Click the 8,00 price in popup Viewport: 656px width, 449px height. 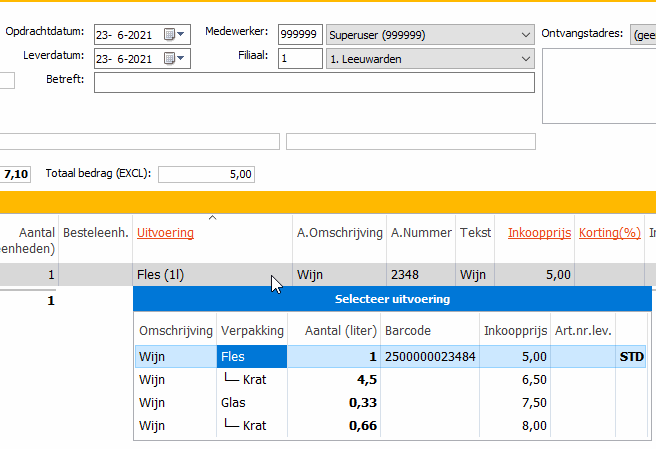(534, 426)
